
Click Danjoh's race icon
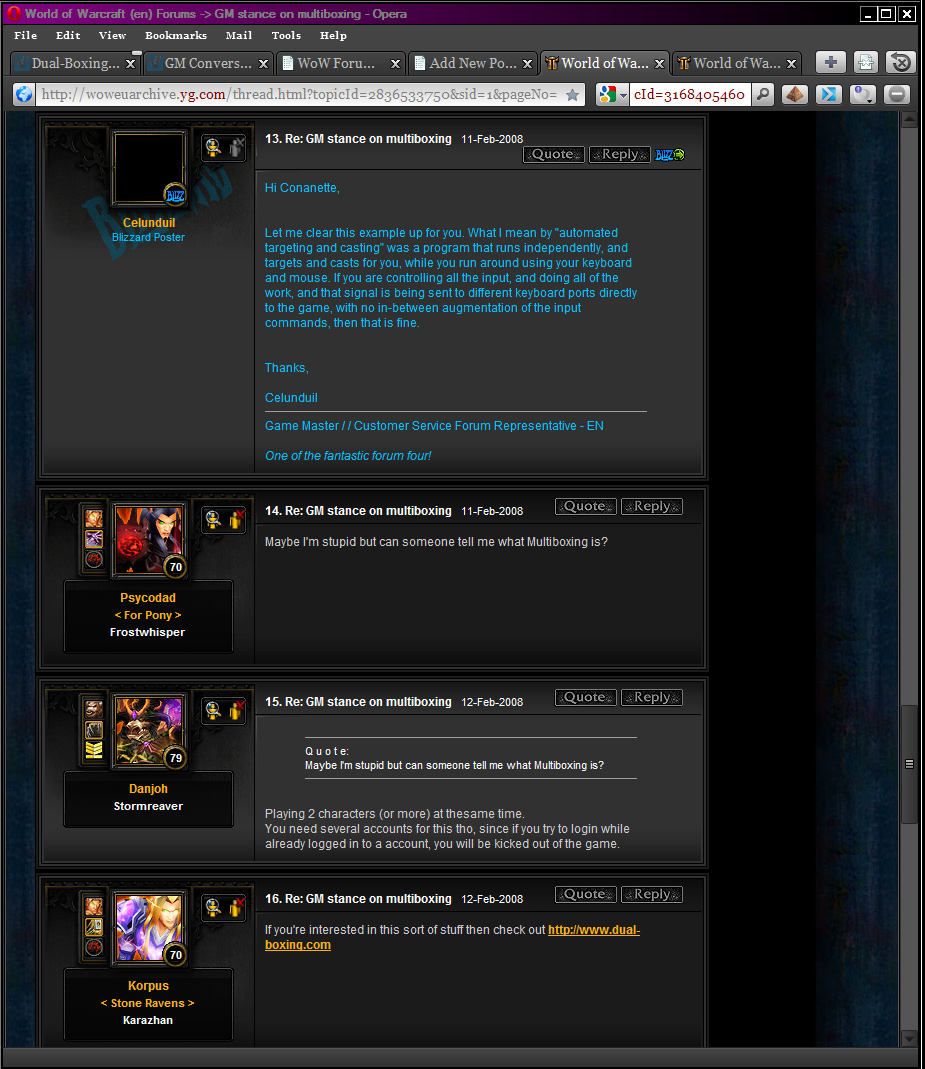tap(94, 710)
